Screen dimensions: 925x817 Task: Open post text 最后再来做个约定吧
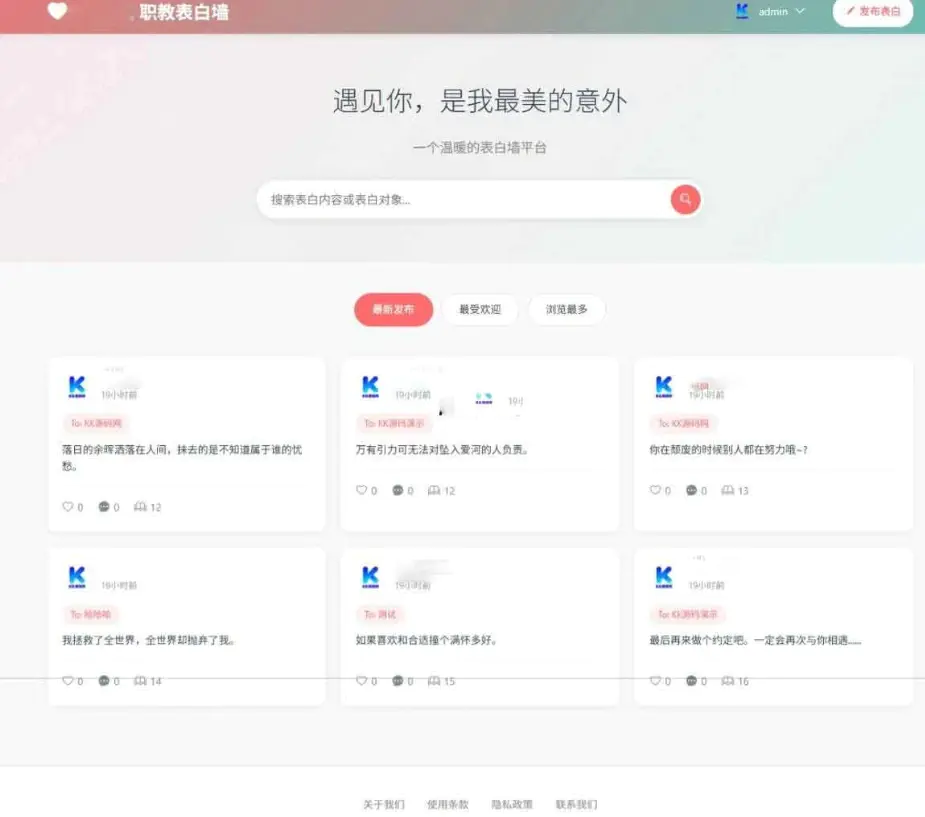[755, 640]
